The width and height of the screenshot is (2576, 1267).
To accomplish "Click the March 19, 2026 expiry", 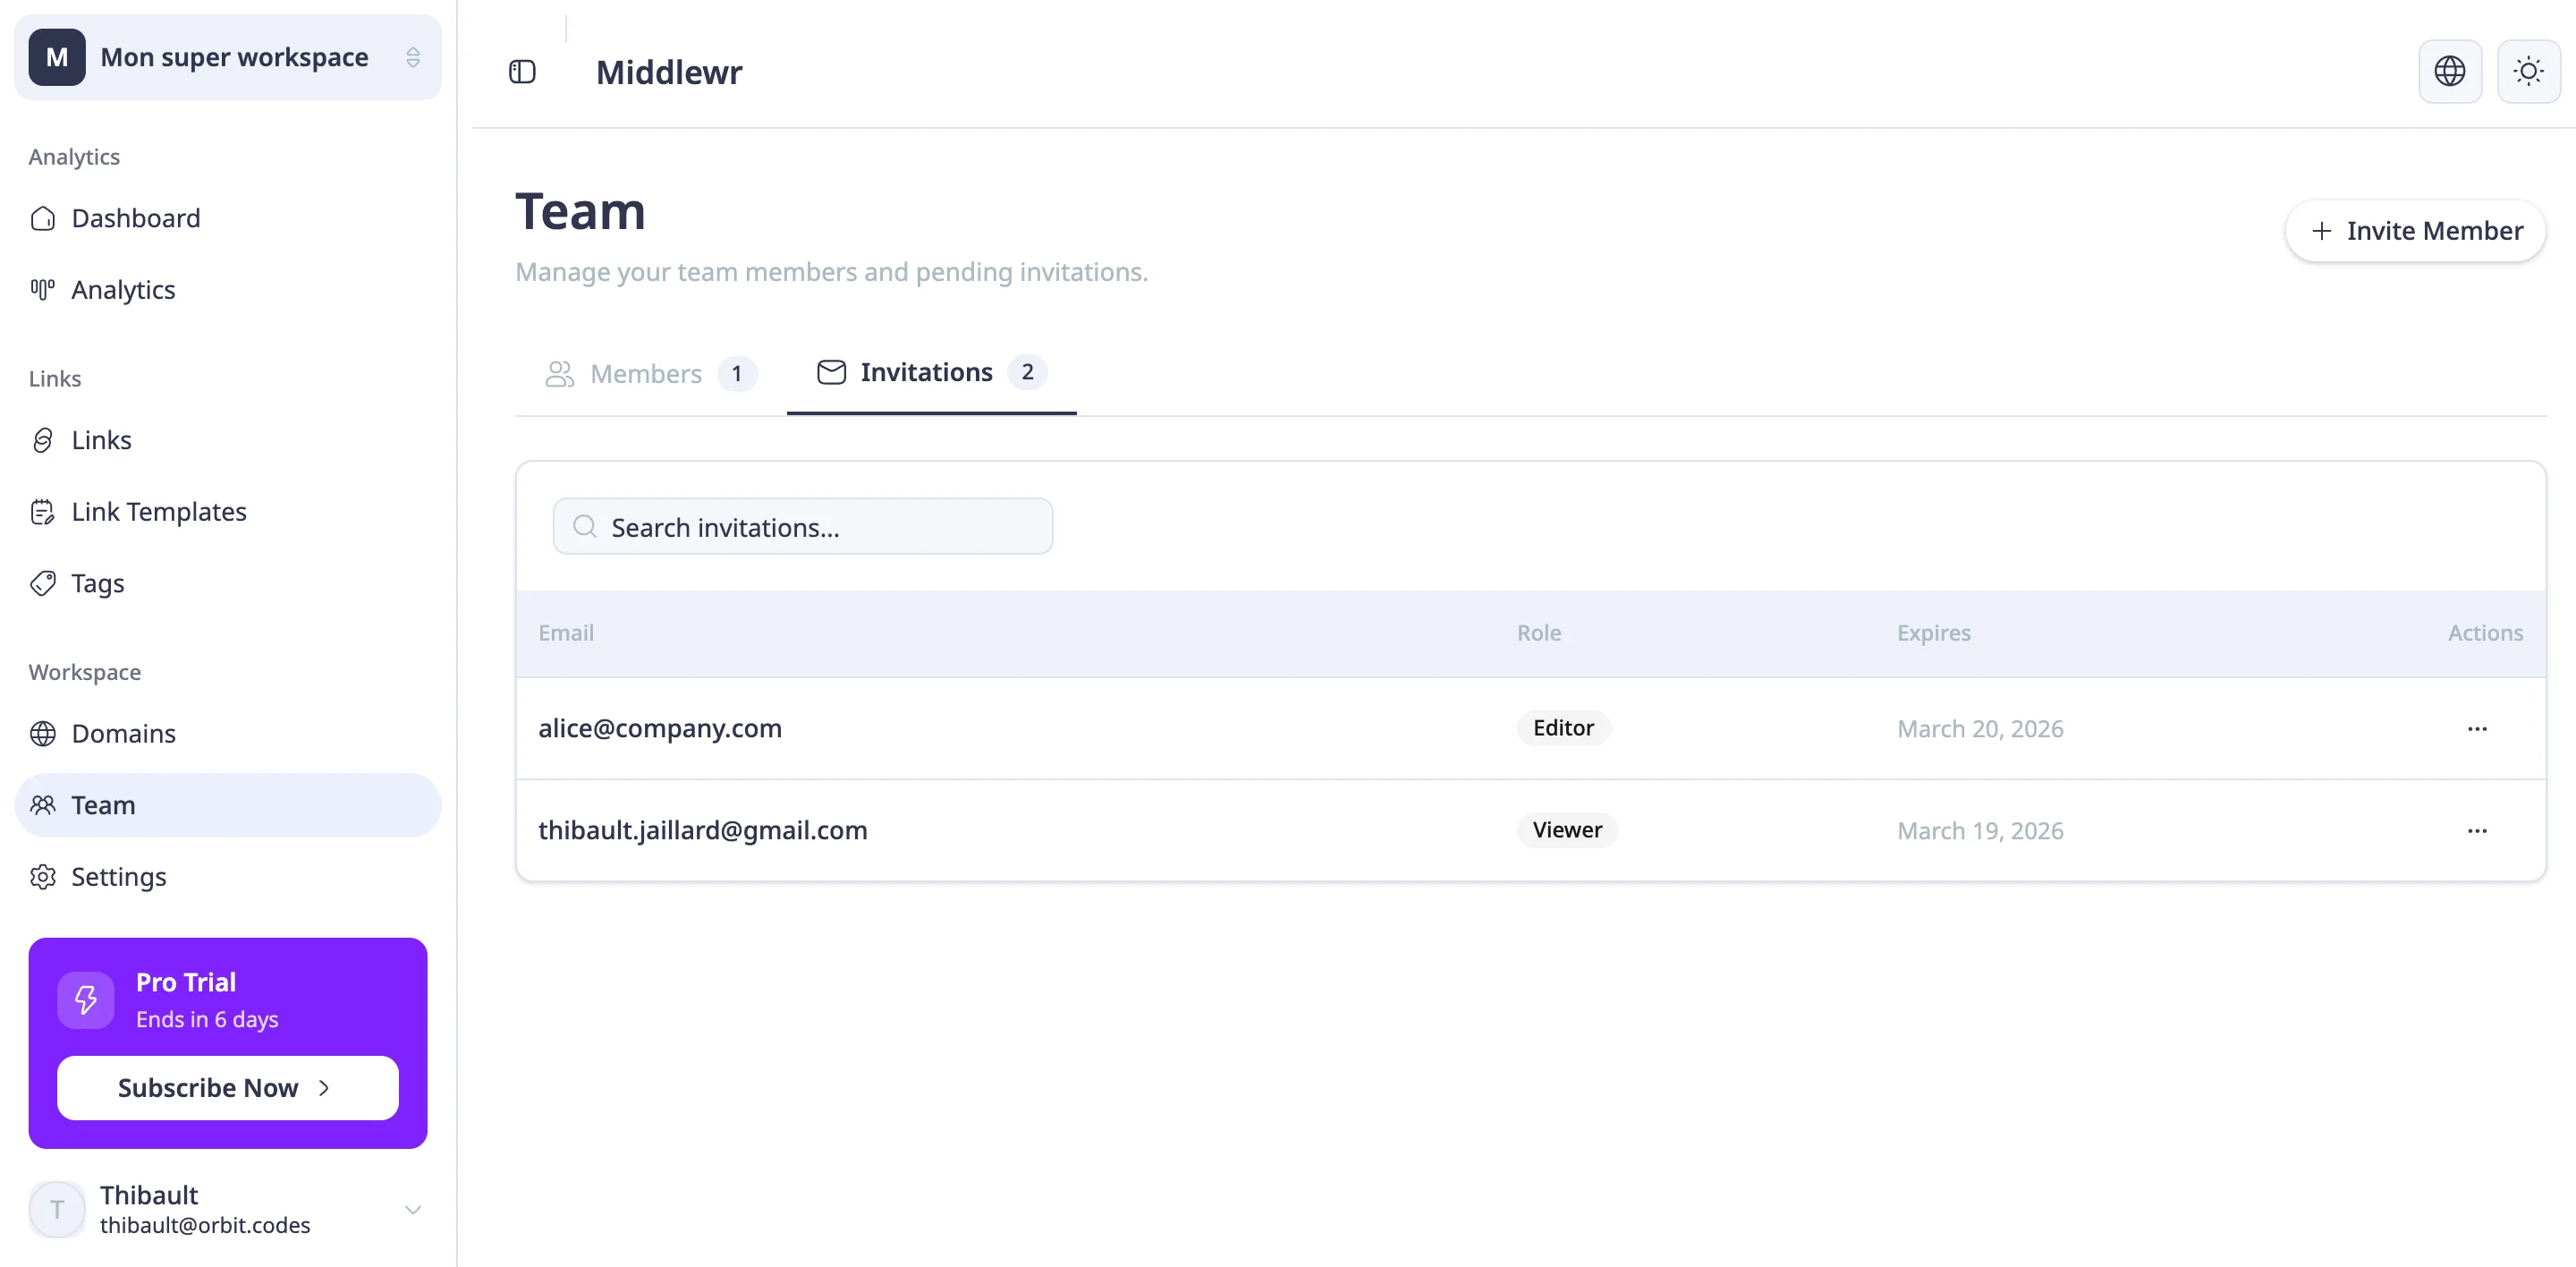I will point(1980,831).
